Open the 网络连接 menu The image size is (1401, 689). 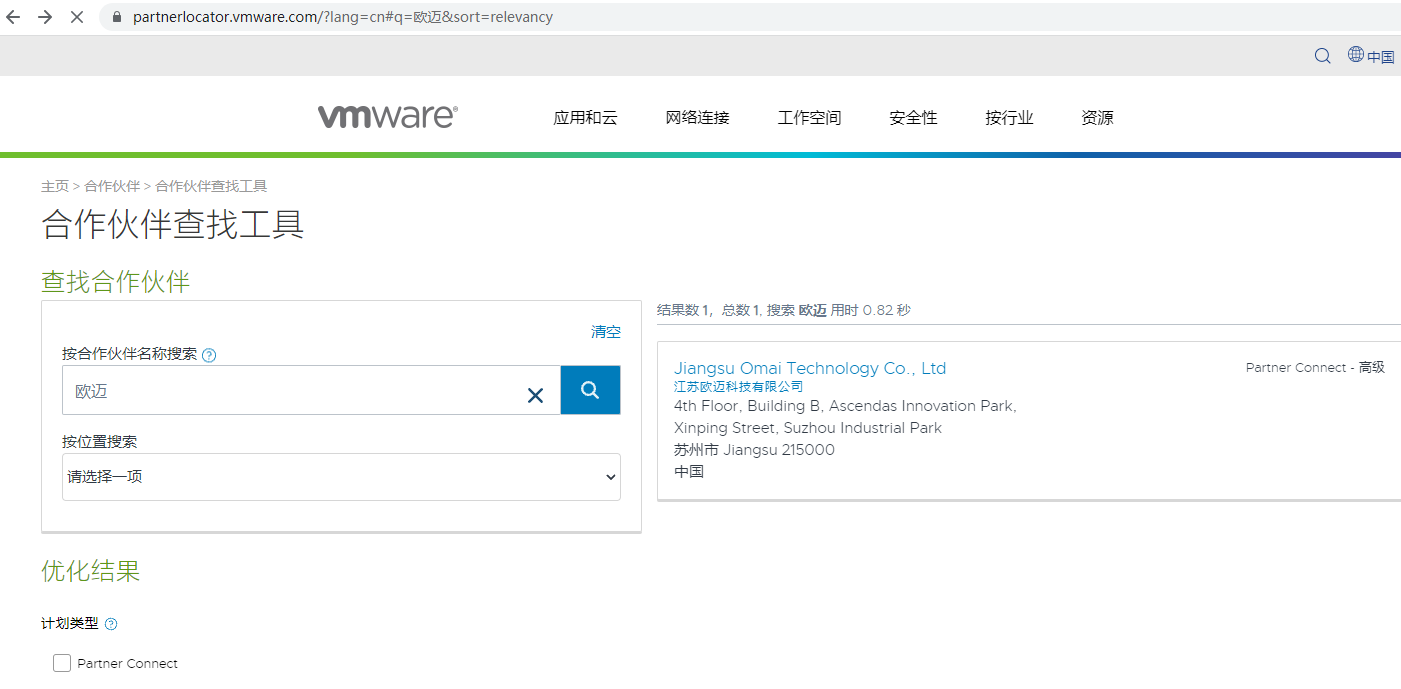click(x=697, y=118)
